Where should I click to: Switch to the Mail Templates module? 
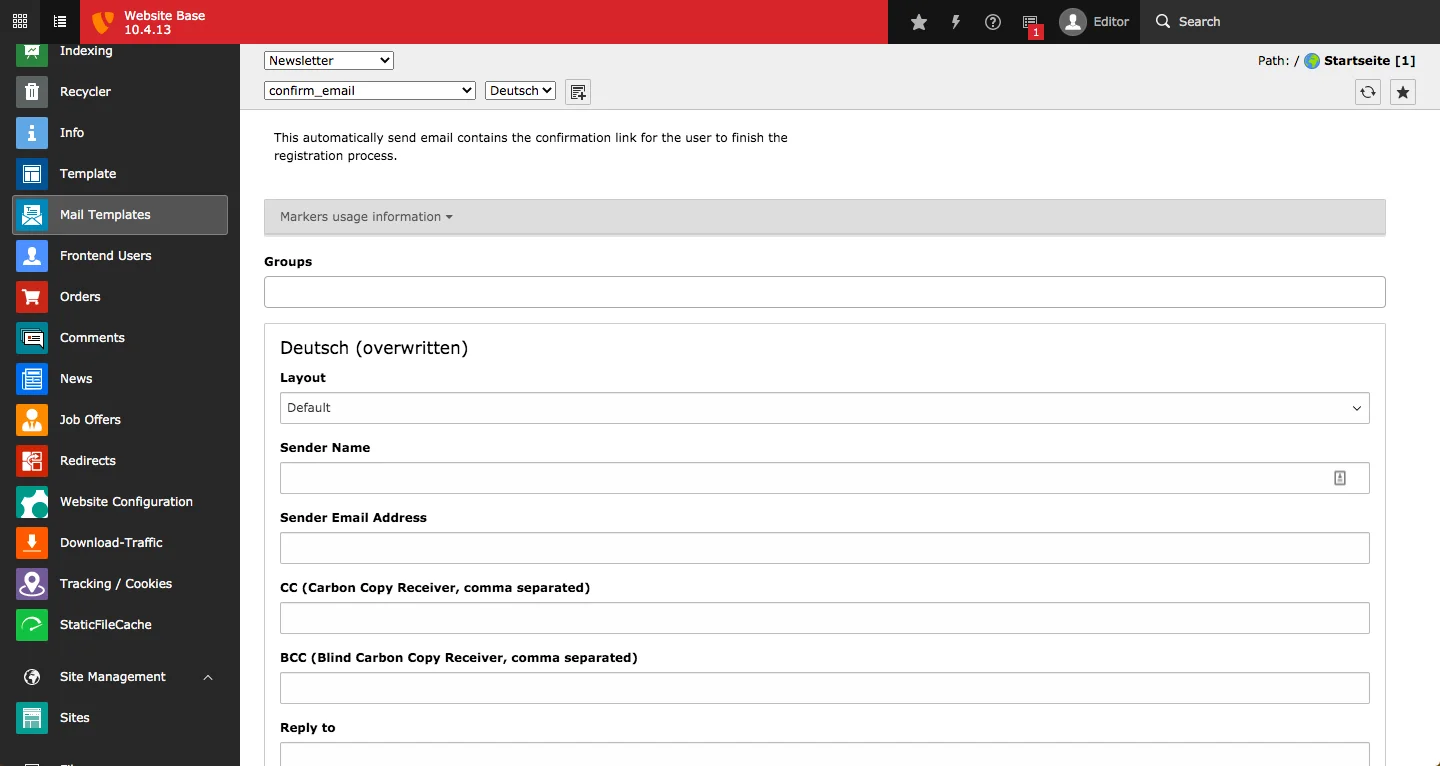coord(106,214)
